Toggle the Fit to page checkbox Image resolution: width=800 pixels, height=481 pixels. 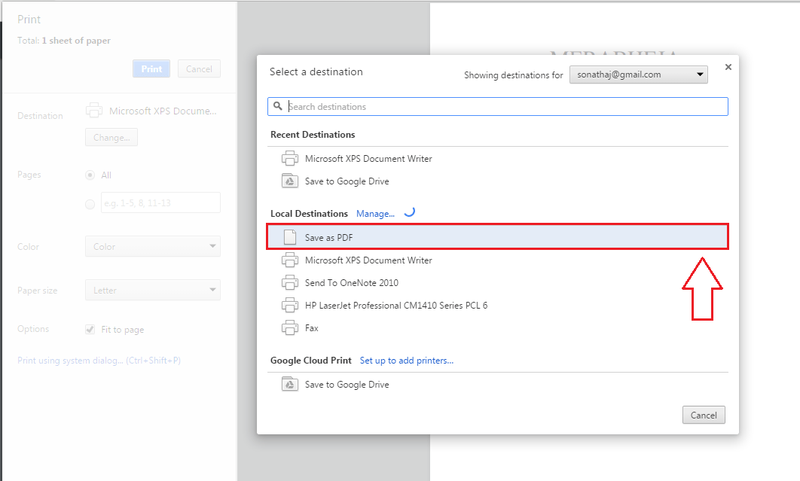(90, 329)
